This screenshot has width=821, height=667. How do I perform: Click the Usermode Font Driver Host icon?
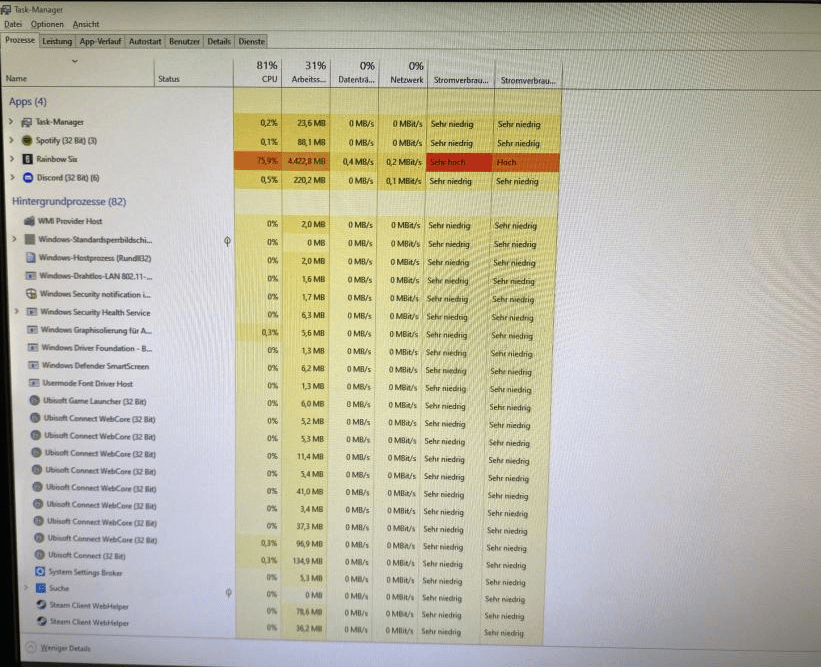pos(34,383)
